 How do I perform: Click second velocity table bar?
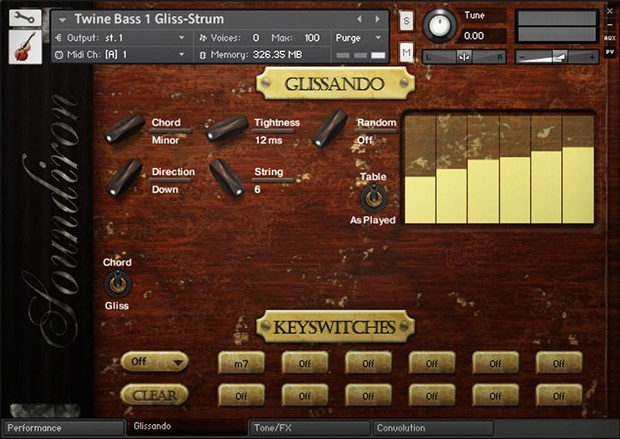452,196
